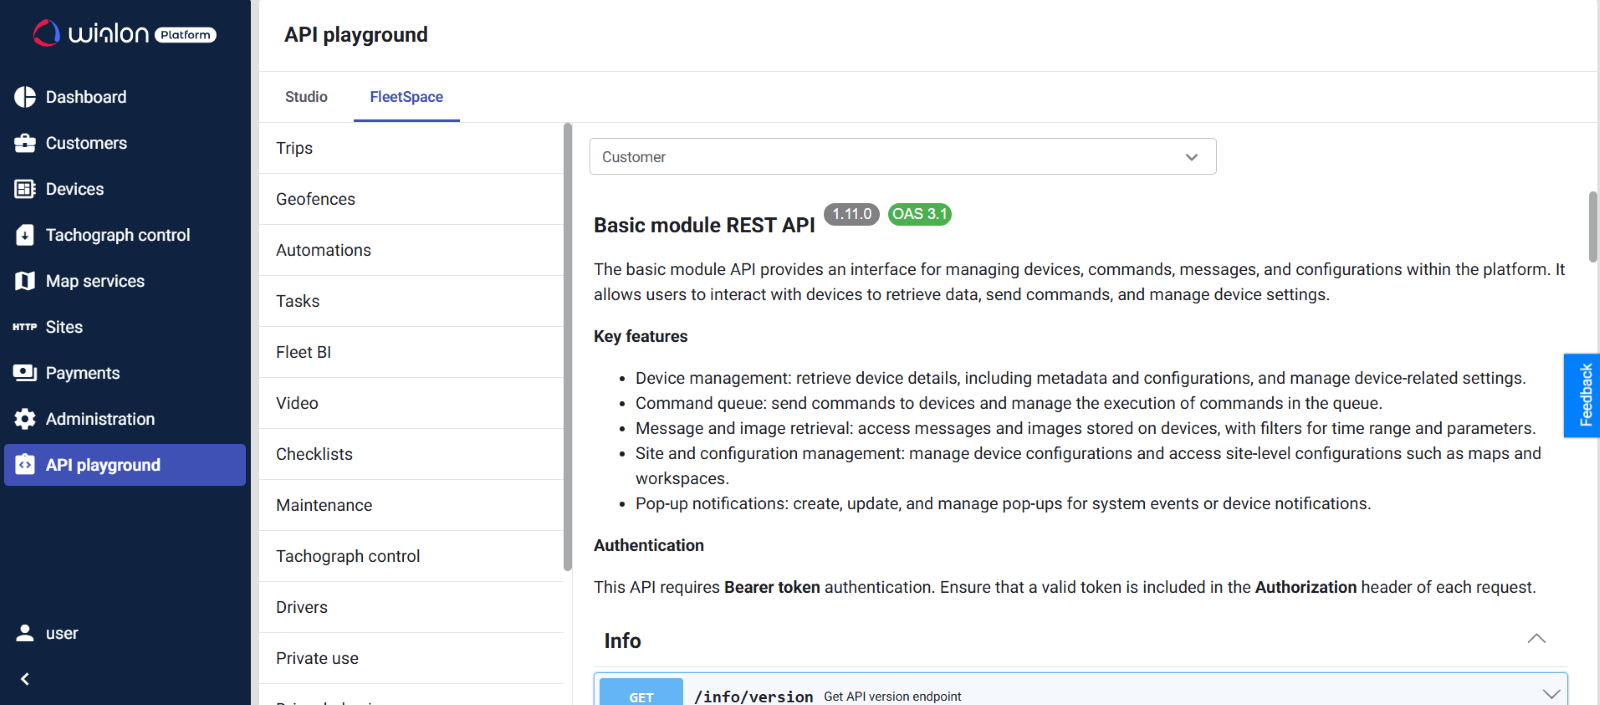Screen dimensions: 1600x705
Task: Click the Customers briefcase icon
Action: 25,143
